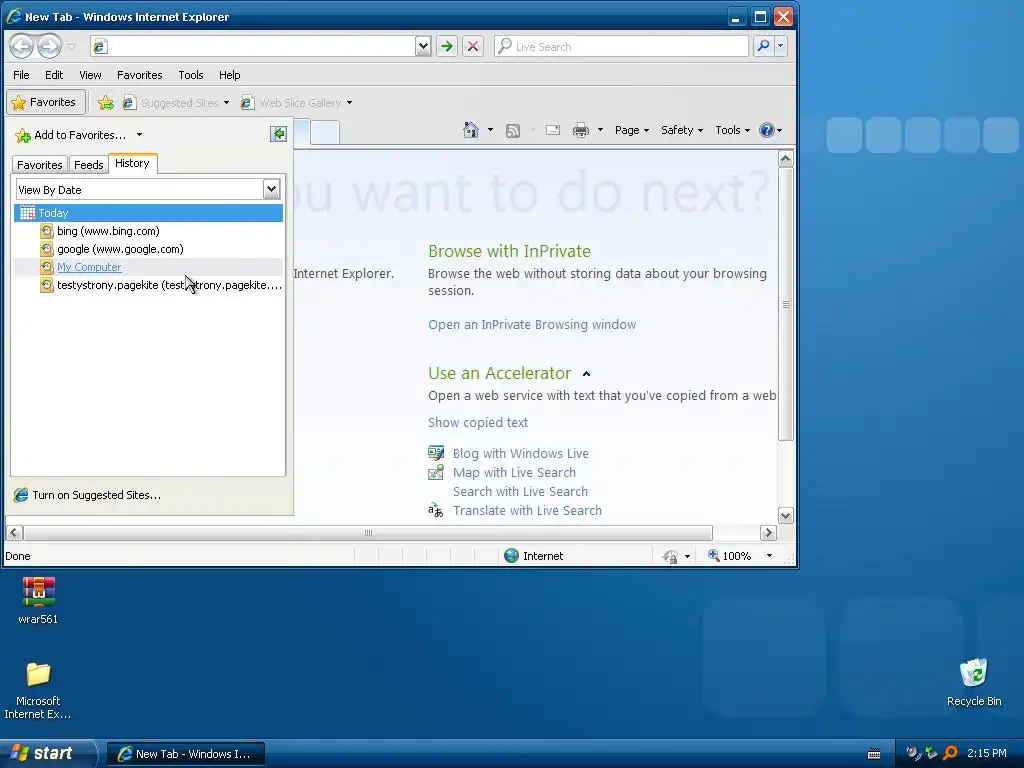Click the vertical scrollbar down arrow
The width and height of the screenshot is (1024, 768).
[786, 515]
